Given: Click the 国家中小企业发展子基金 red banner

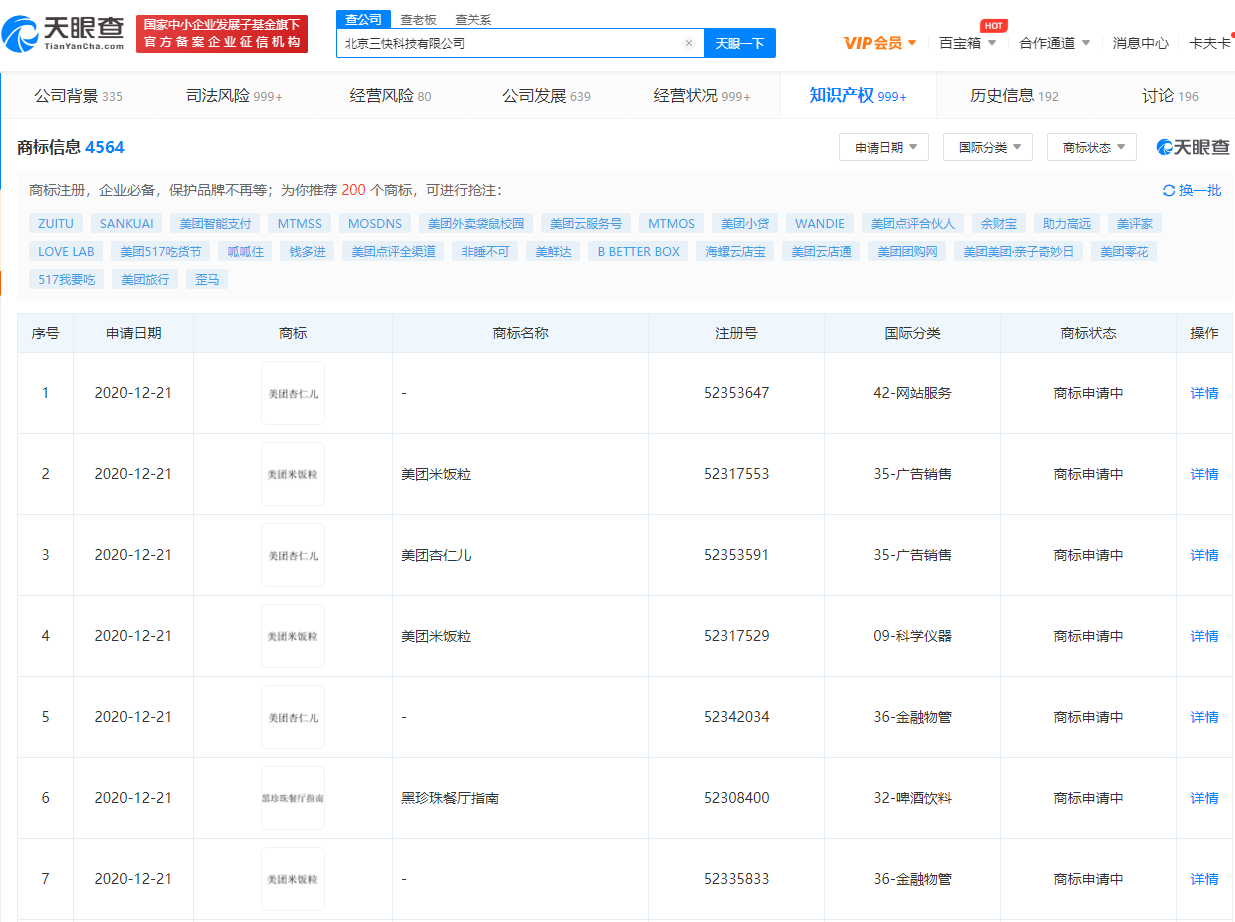Looking at the screenshot, I should [222, 33].
